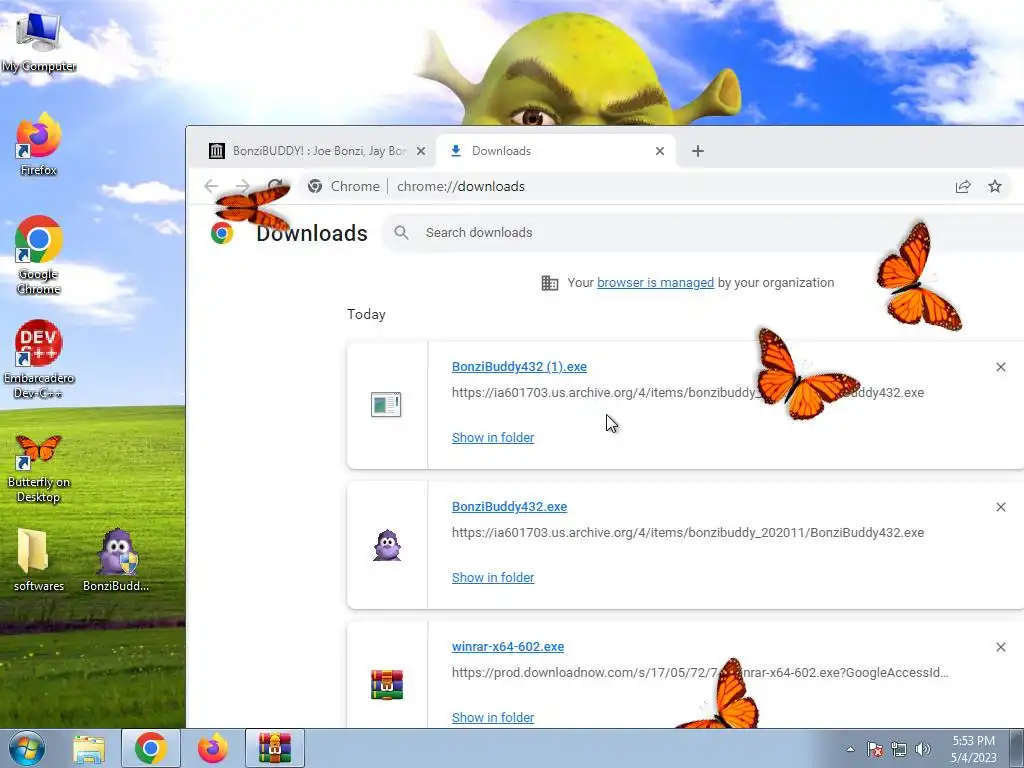Open My Computer desktop icon

(x=39, y=40)
